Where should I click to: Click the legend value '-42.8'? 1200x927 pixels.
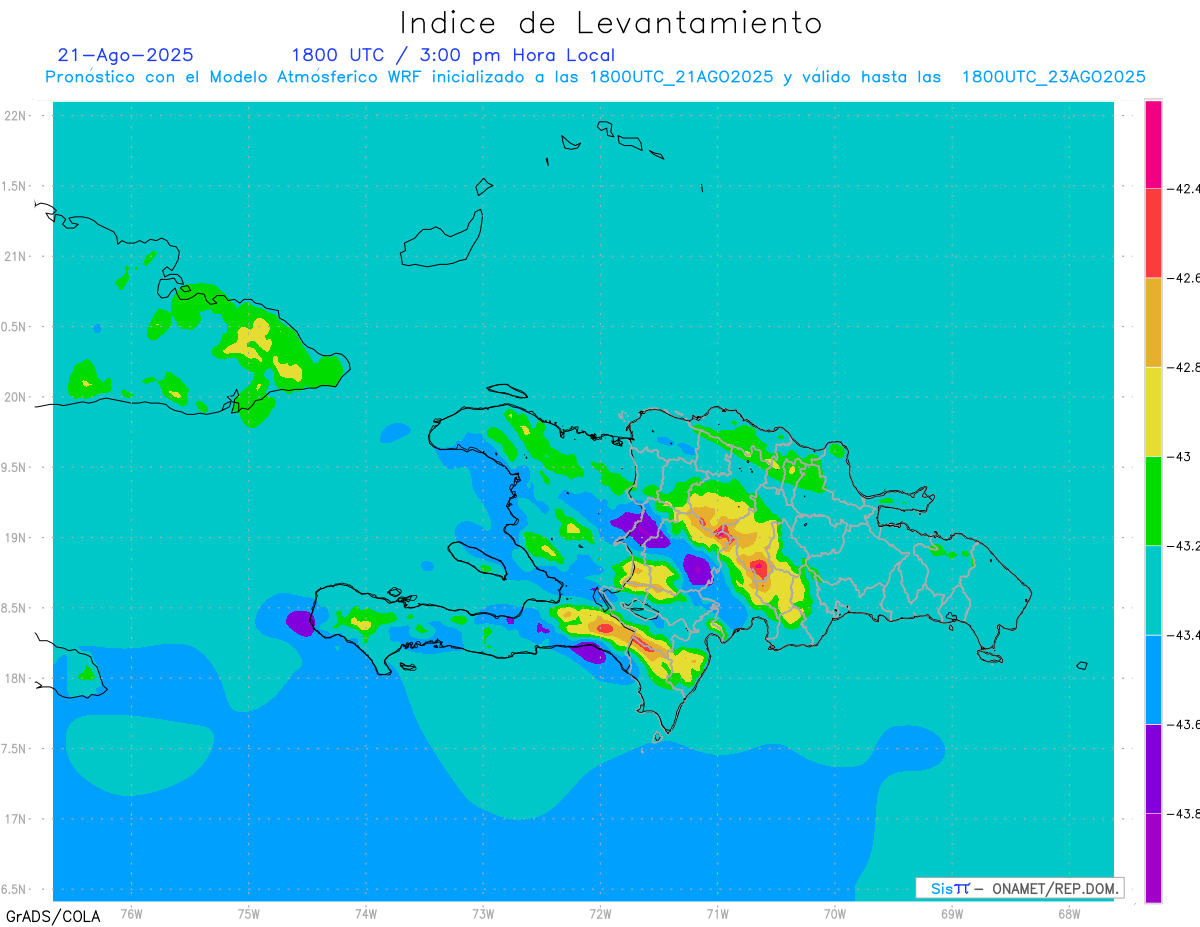coord(1185,367)
